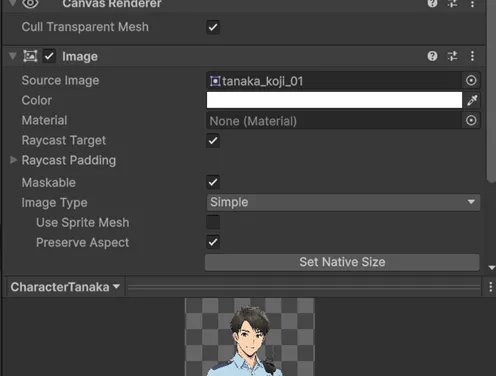Screen dimensions: 496x376
Task: Toggle Cull Transparent Mesh checkbox
Action: (x=213, y=27)
